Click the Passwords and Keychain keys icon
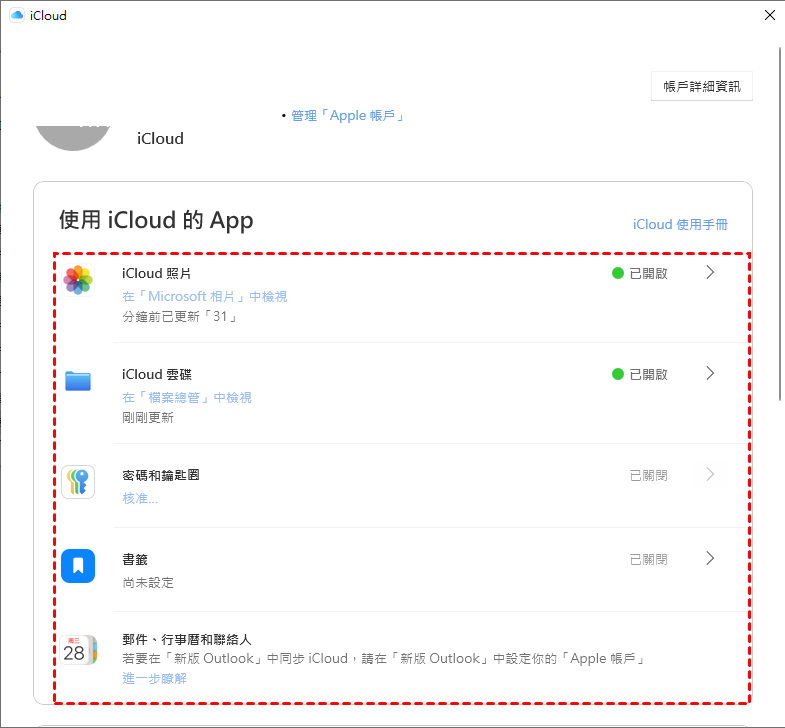 click(x=78, y=482)
